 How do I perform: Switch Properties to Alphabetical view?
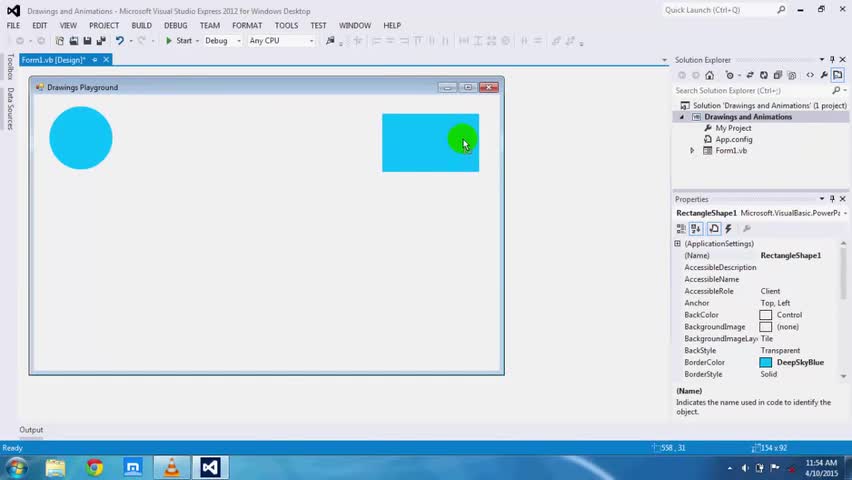click(x=696, y=229)
